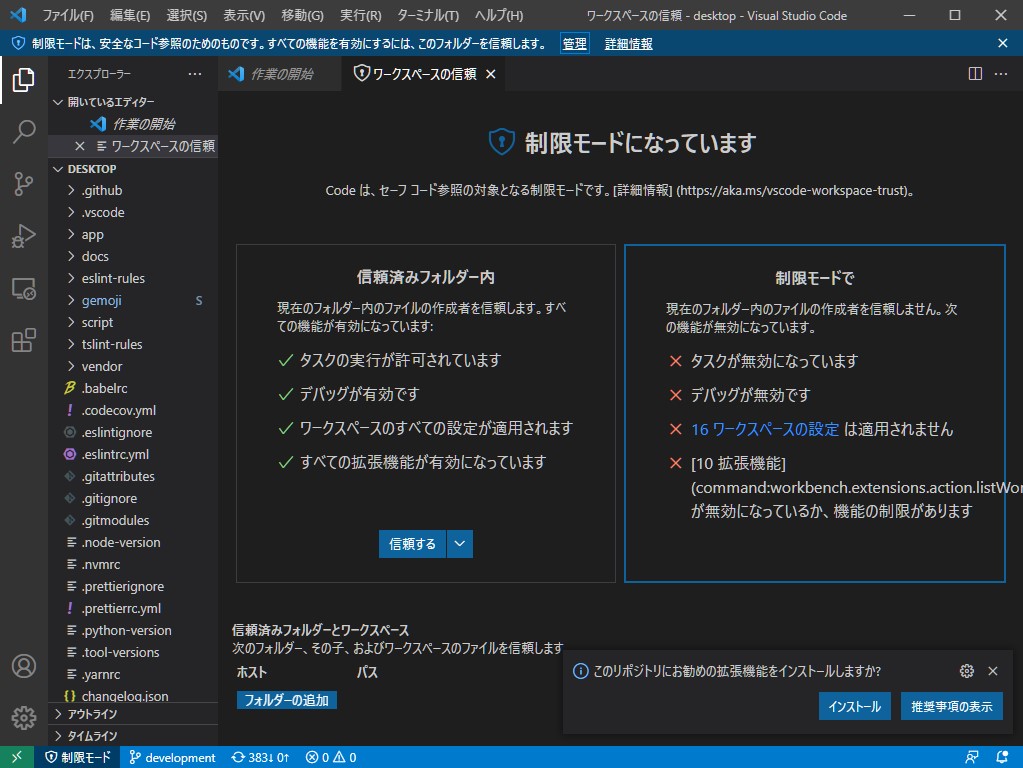This screenshot has width=1023, height=768.
Task: Click the notification settings gear
Action: pyautogui.click(x=966, y=671)
